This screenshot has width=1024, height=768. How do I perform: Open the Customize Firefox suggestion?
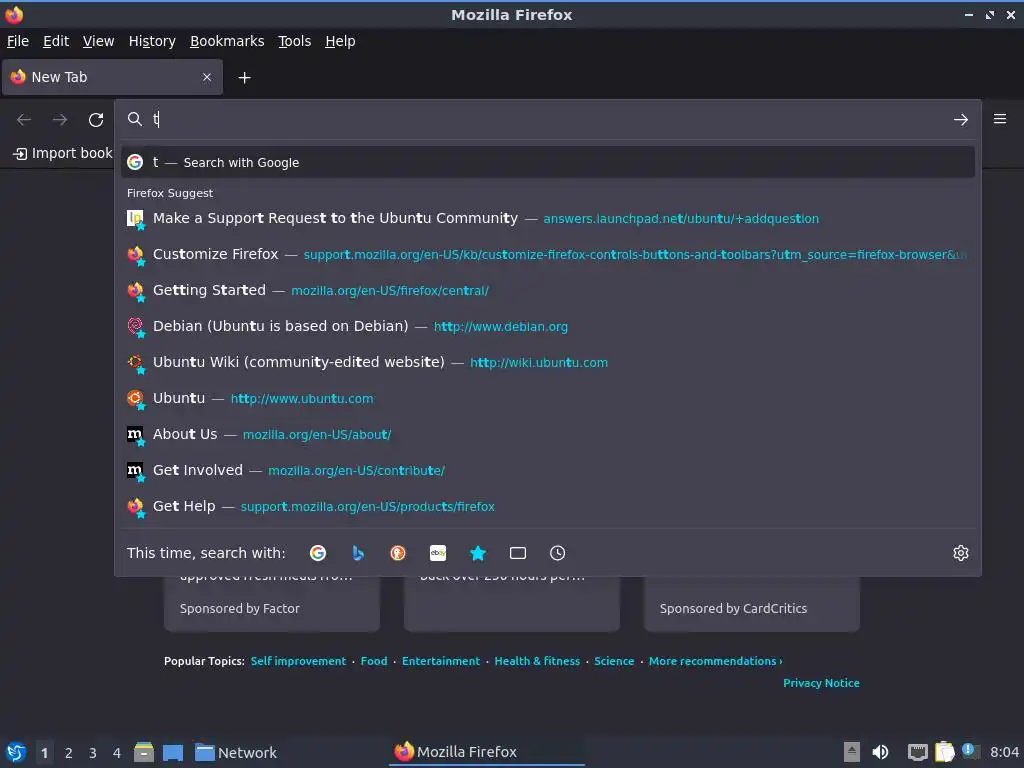pyautogui.click(x=548, y=254)
